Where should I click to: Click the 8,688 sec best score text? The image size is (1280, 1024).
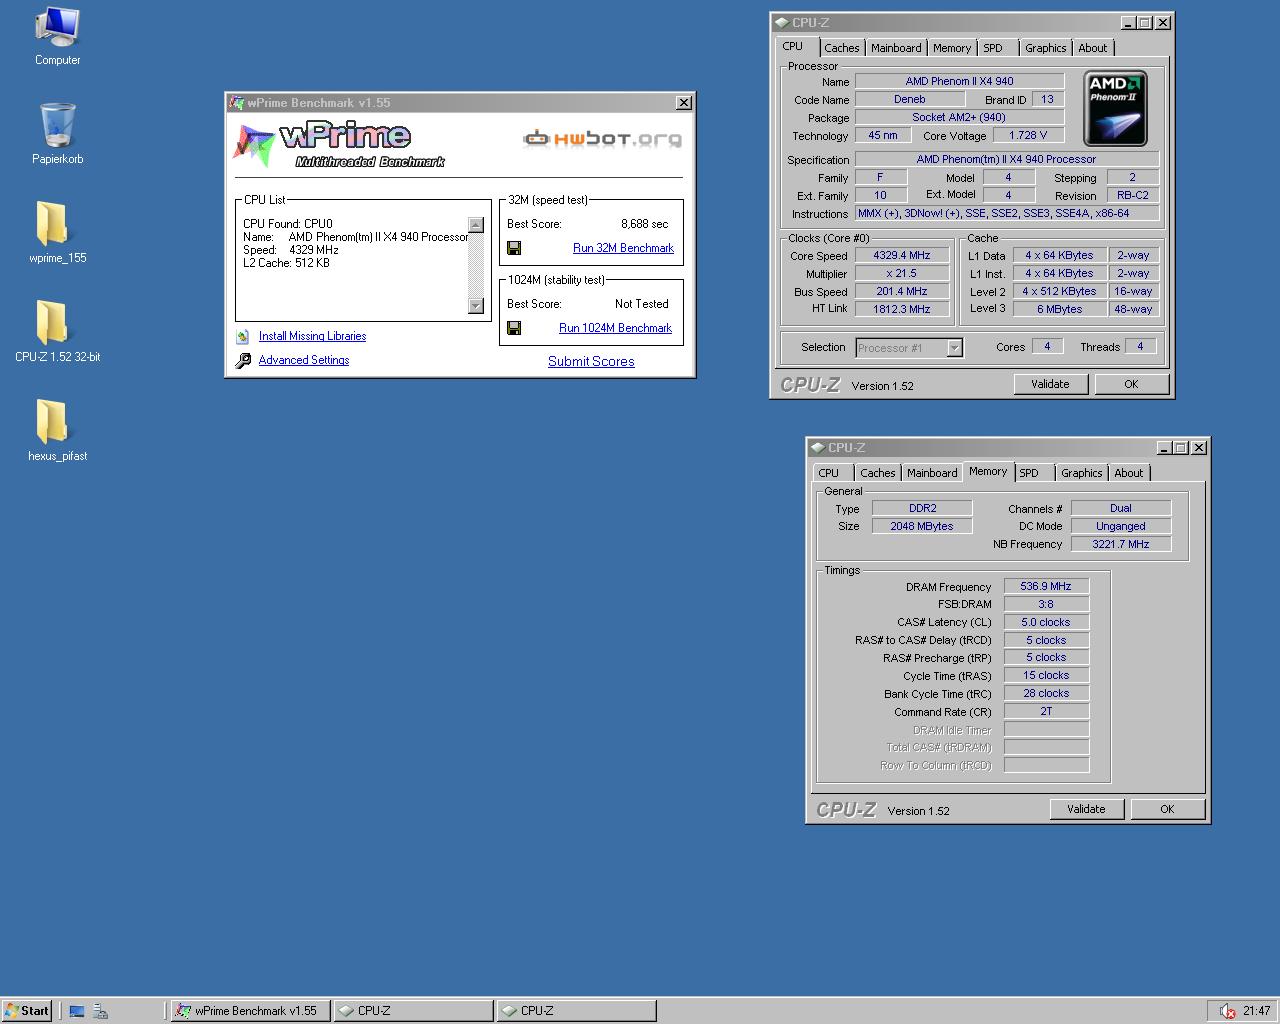point(644,224)
